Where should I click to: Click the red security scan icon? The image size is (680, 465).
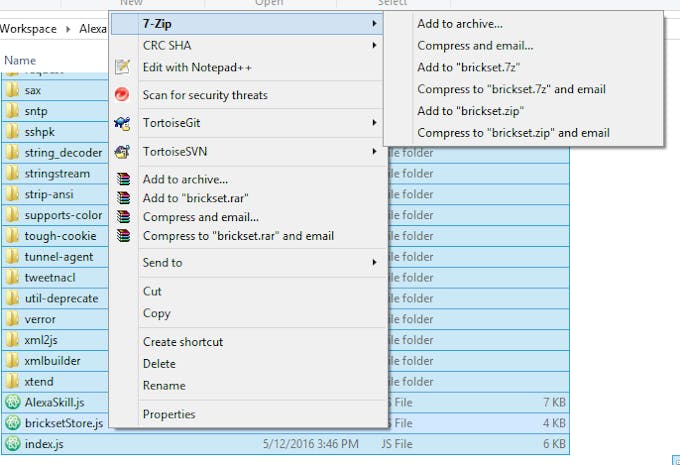tap(122, 94)
